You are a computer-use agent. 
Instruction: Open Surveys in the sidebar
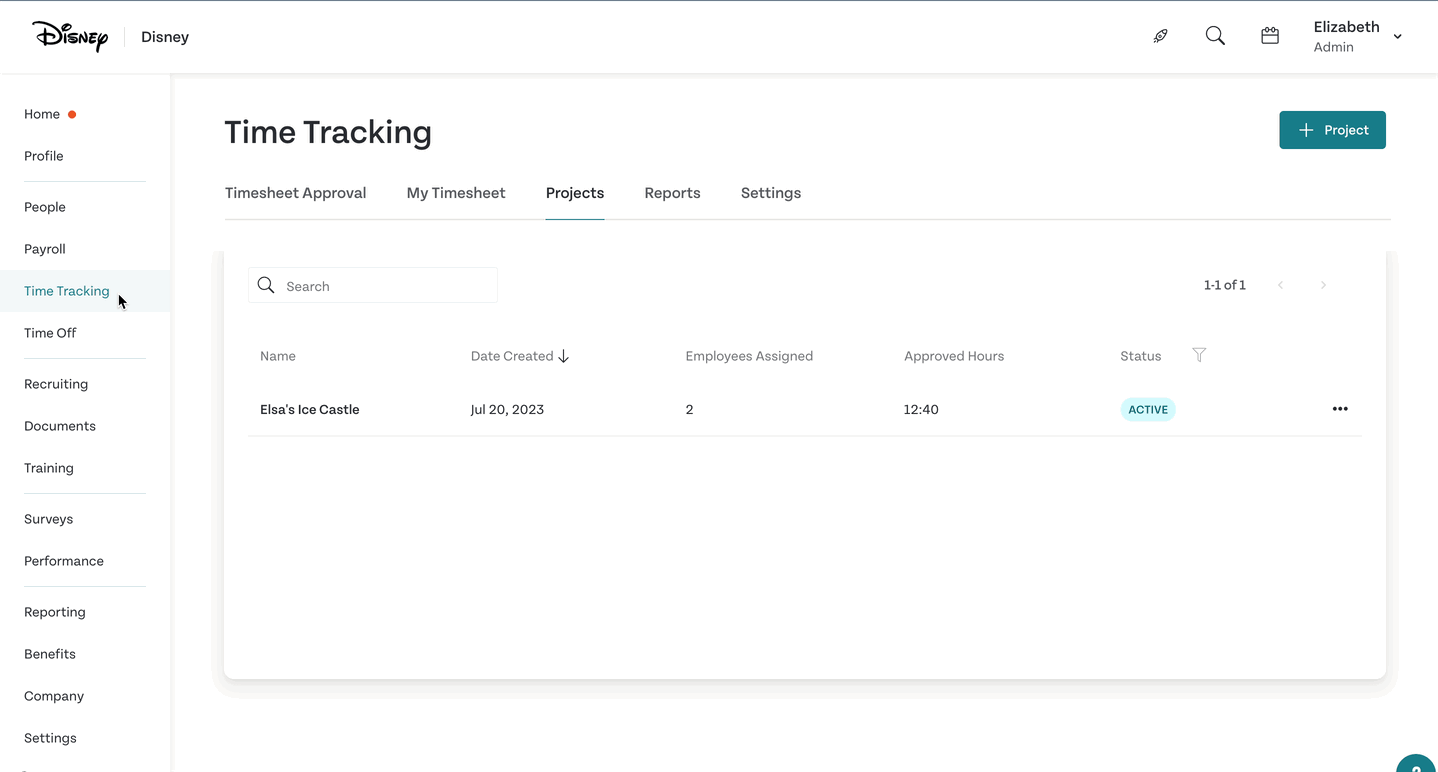pyautogui.click(x=49, y=519)
